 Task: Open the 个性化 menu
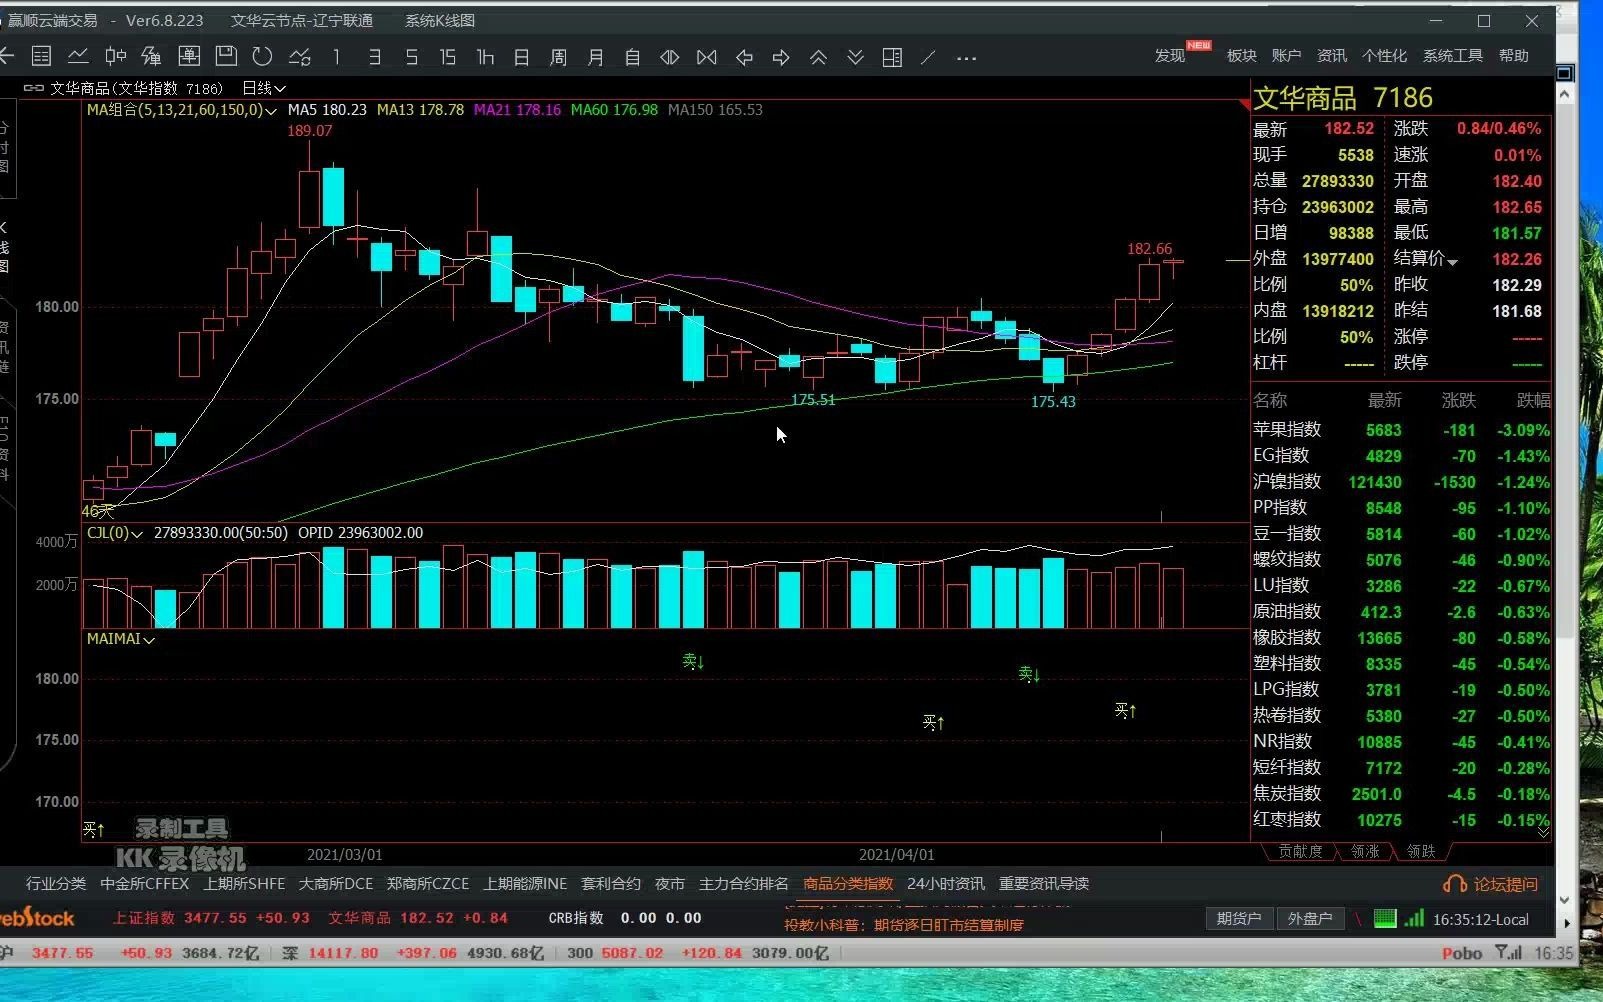(x=1384, y=56)
